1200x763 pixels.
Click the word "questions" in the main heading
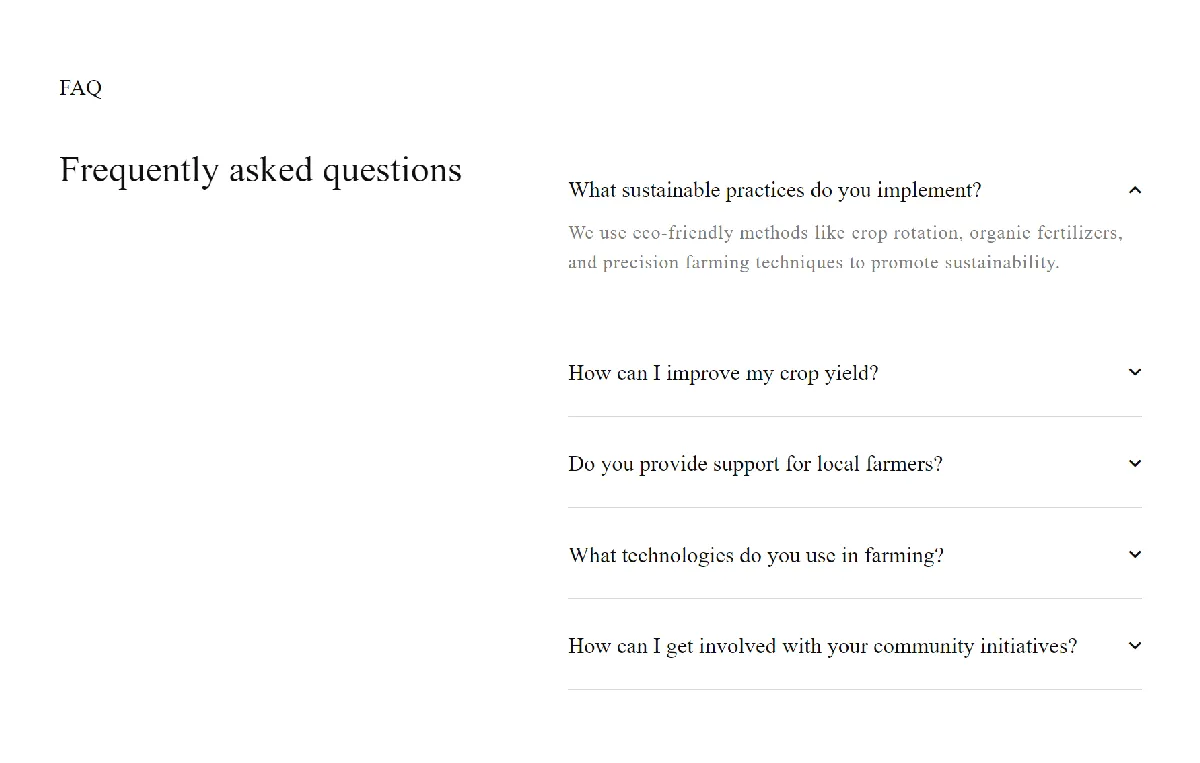click(392, 171)
